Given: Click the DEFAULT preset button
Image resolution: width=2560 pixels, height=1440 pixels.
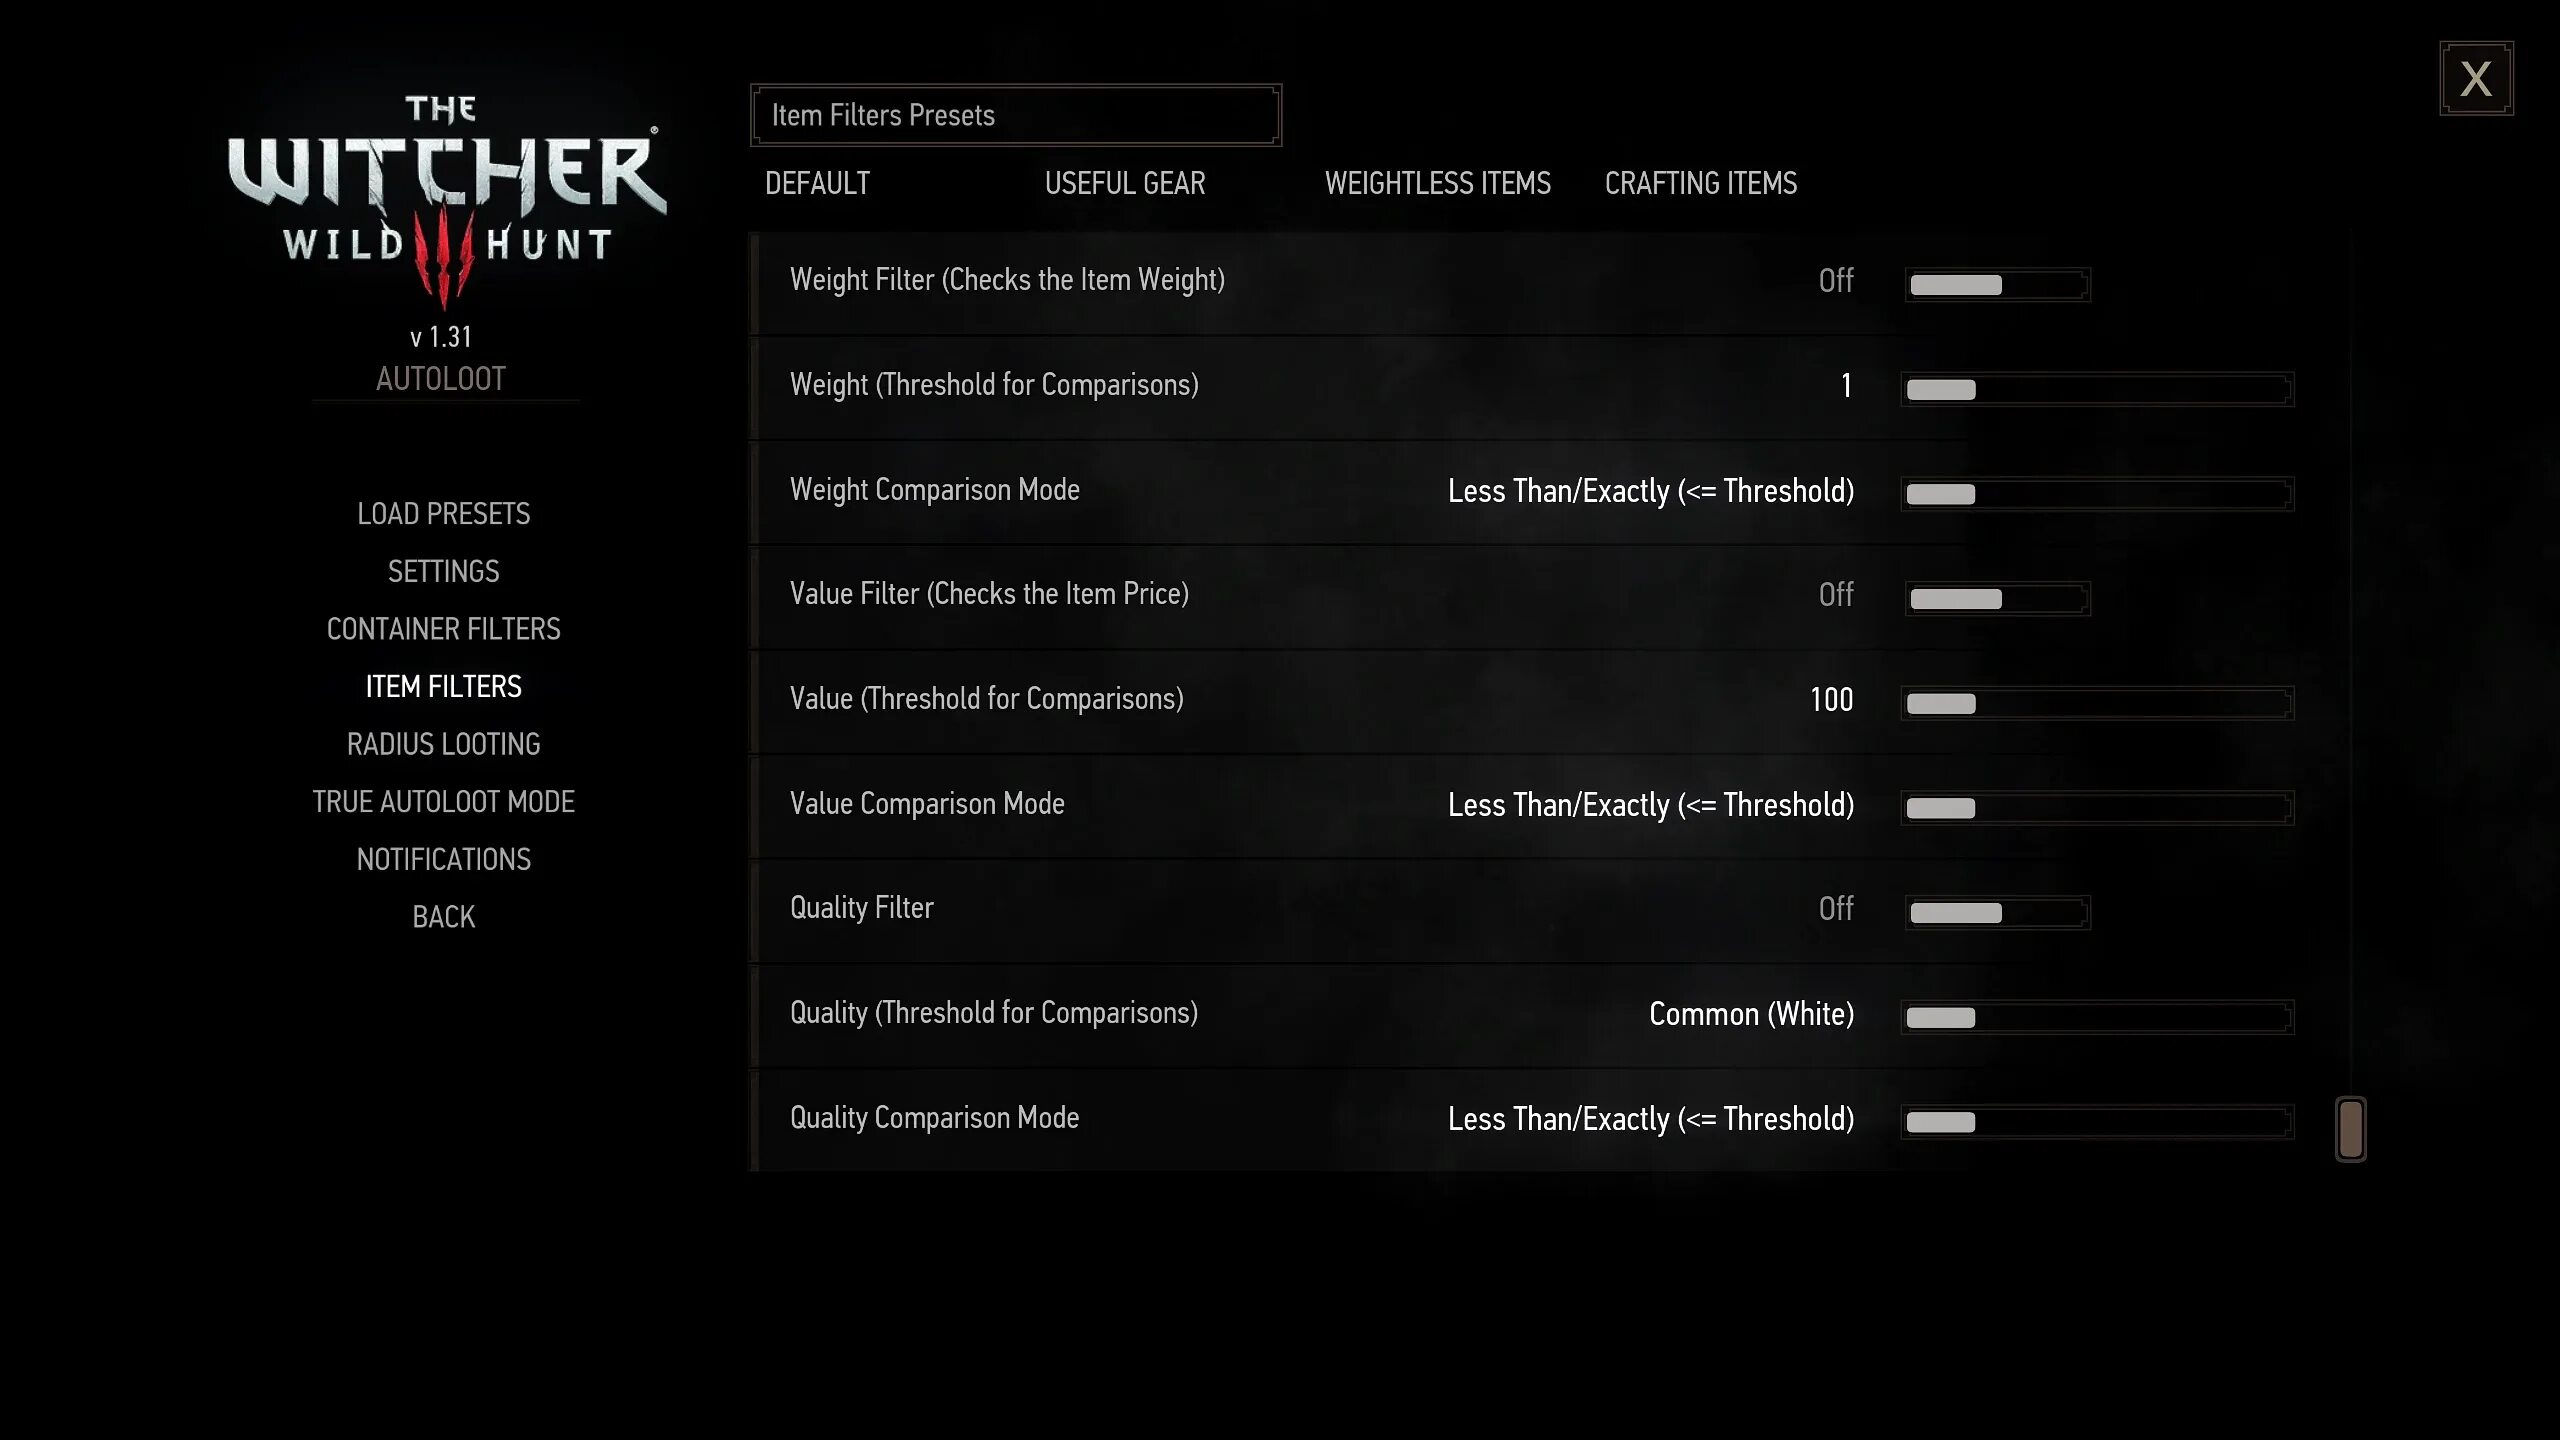Looking at the screenshot, I should 816,183.
